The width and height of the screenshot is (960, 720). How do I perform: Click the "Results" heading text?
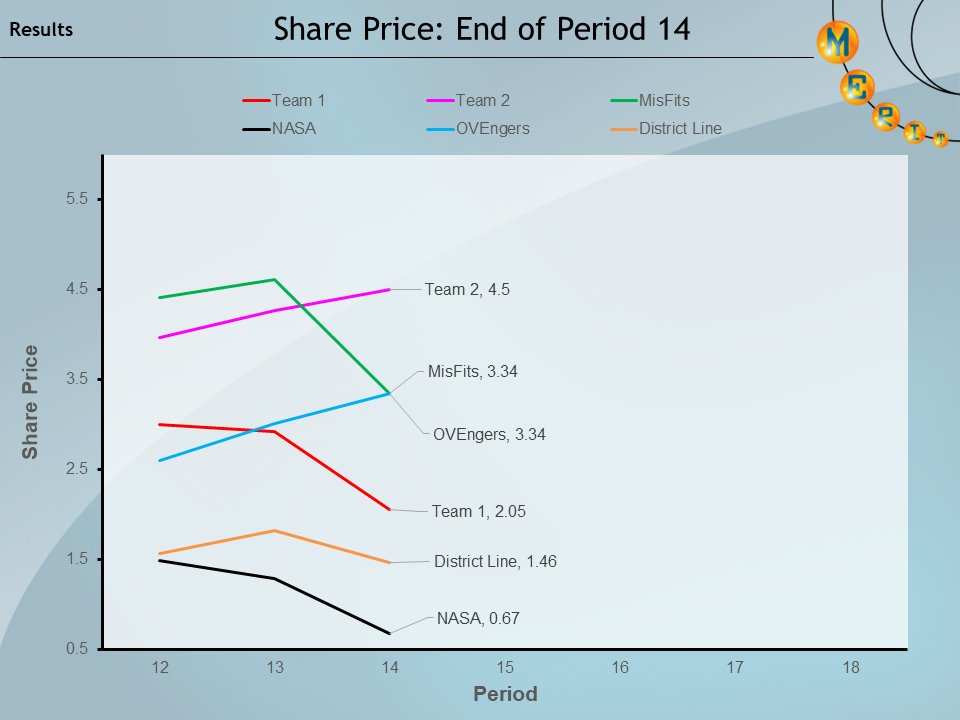tap(41, 30)
